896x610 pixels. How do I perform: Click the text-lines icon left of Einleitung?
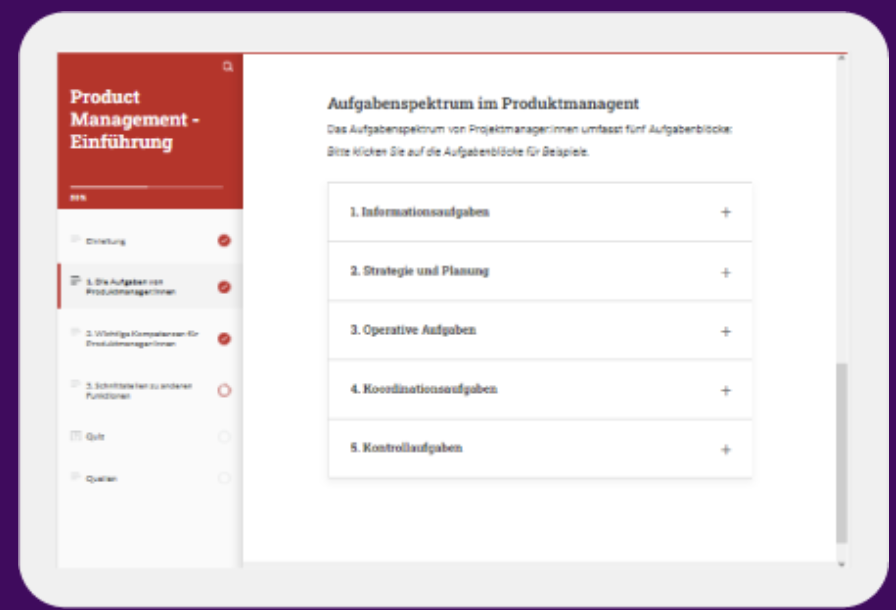[x=75, y=239]
